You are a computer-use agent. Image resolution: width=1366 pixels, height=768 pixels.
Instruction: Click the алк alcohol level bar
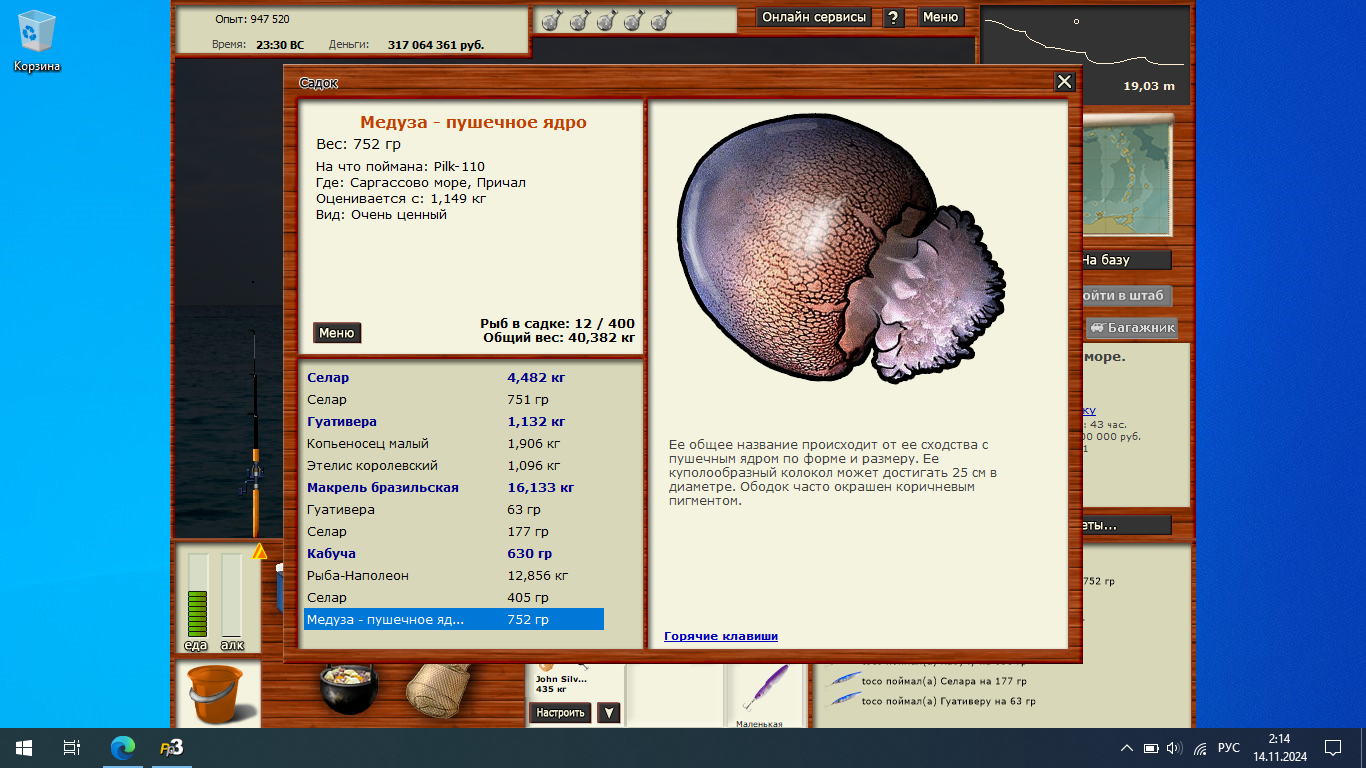coord(232,594)
